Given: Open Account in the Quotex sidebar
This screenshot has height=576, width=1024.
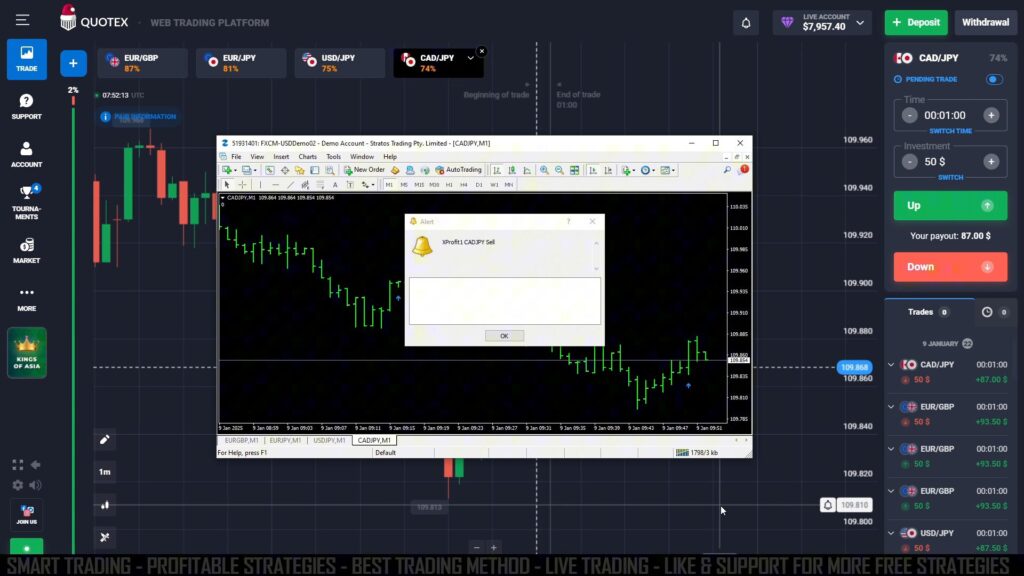Looking at the screenshot, I should point(26,155).
